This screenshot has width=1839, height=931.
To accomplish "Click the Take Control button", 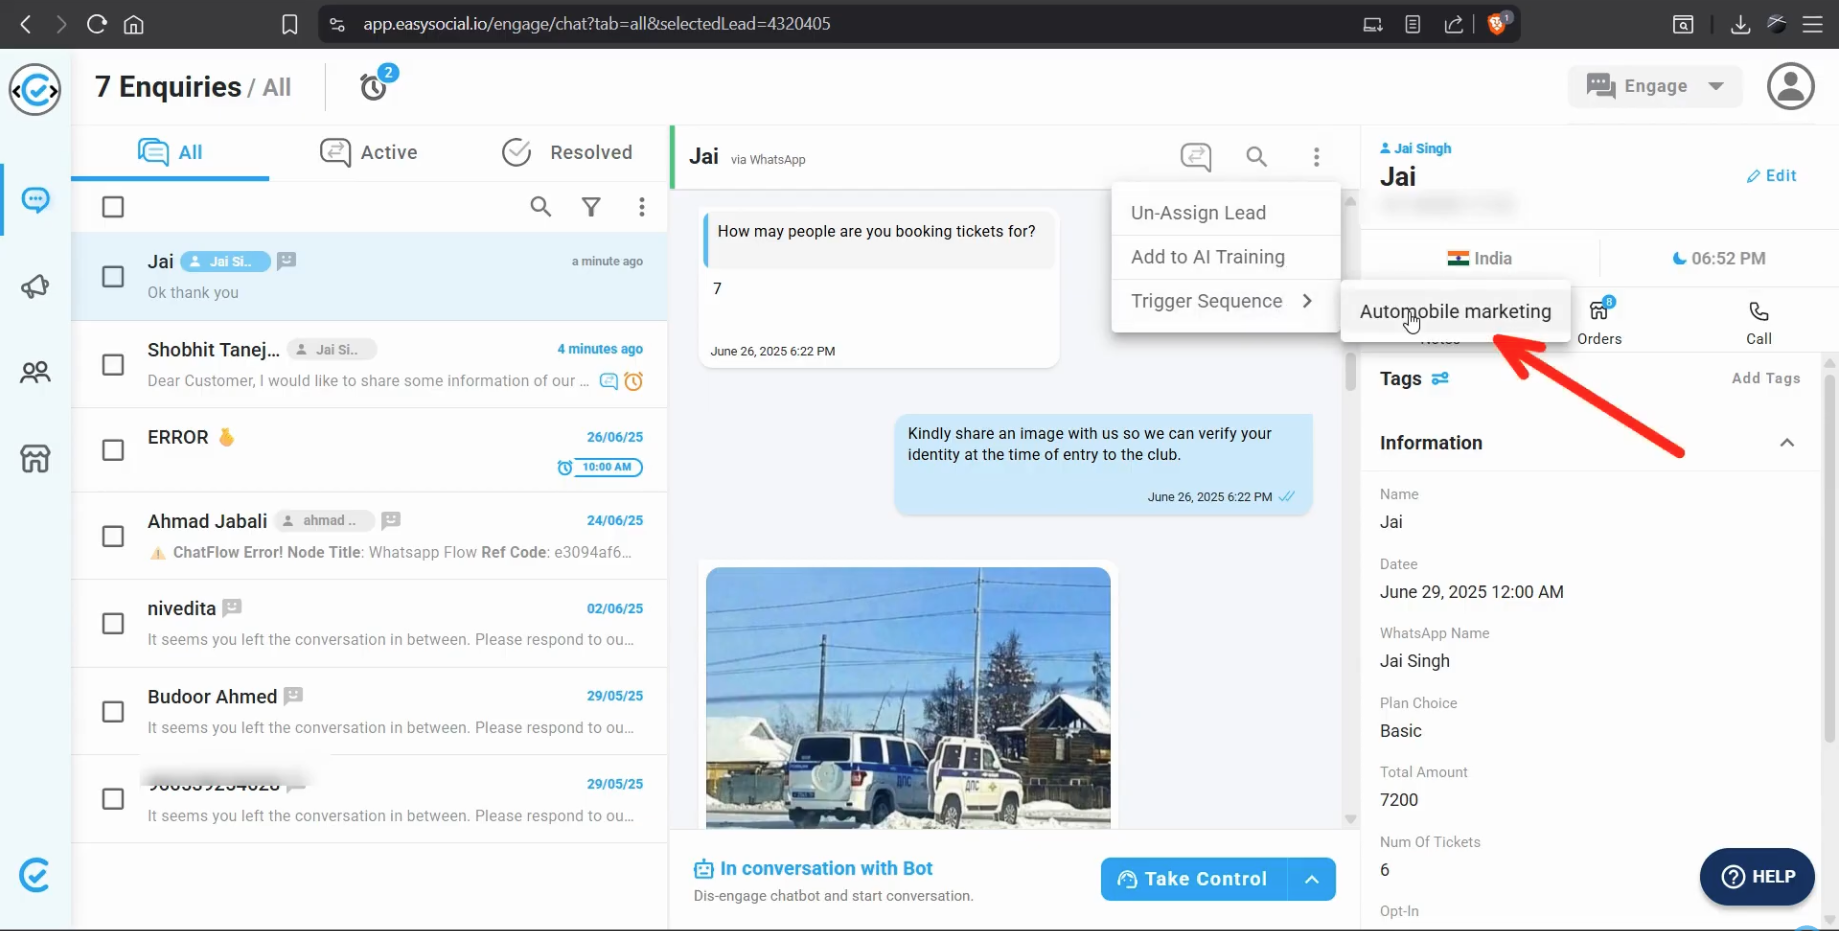I will [x=1193, y=879].
